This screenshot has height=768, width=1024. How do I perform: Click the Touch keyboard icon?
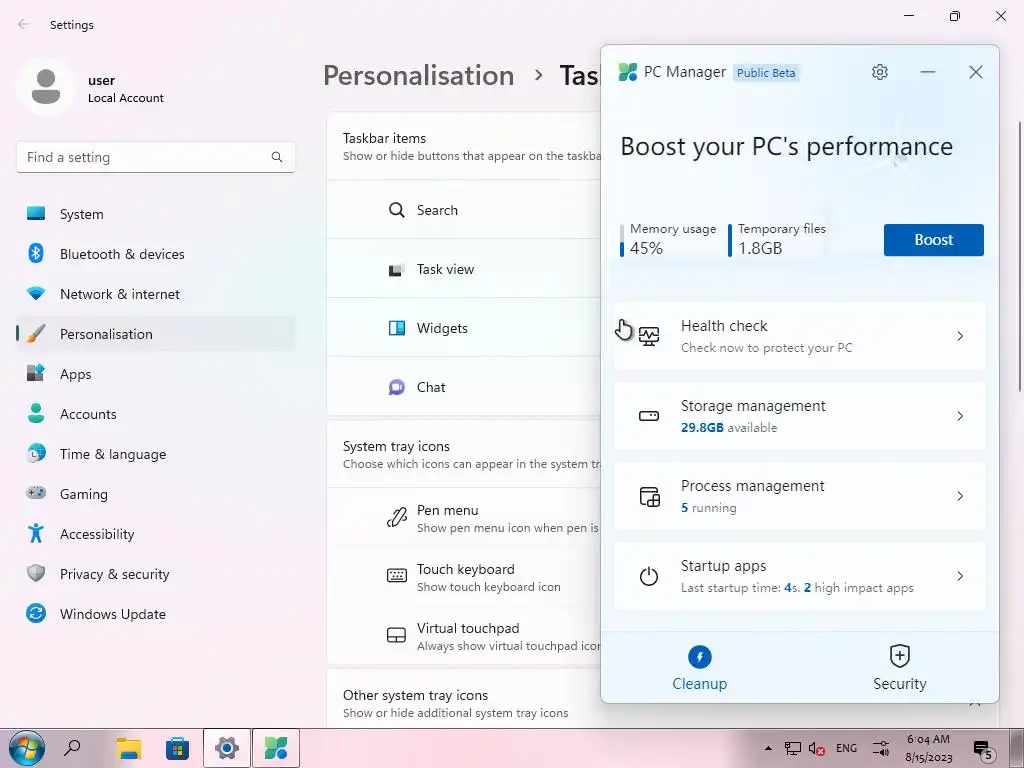(x=396, y=575)
